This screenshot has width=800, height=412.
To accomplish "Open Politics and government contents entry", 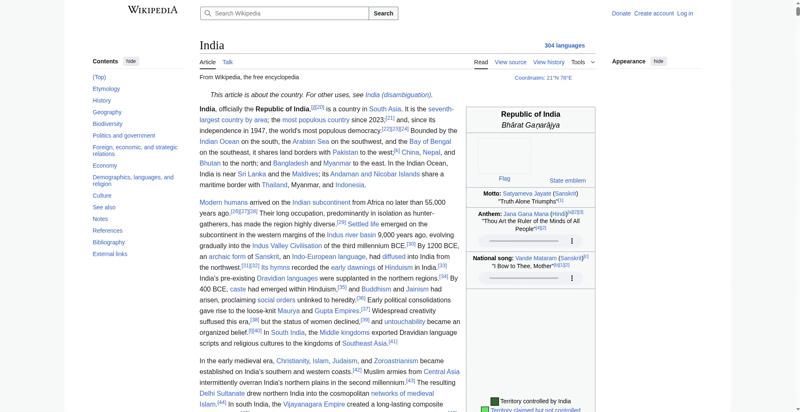I will click(x=123, y=136).
